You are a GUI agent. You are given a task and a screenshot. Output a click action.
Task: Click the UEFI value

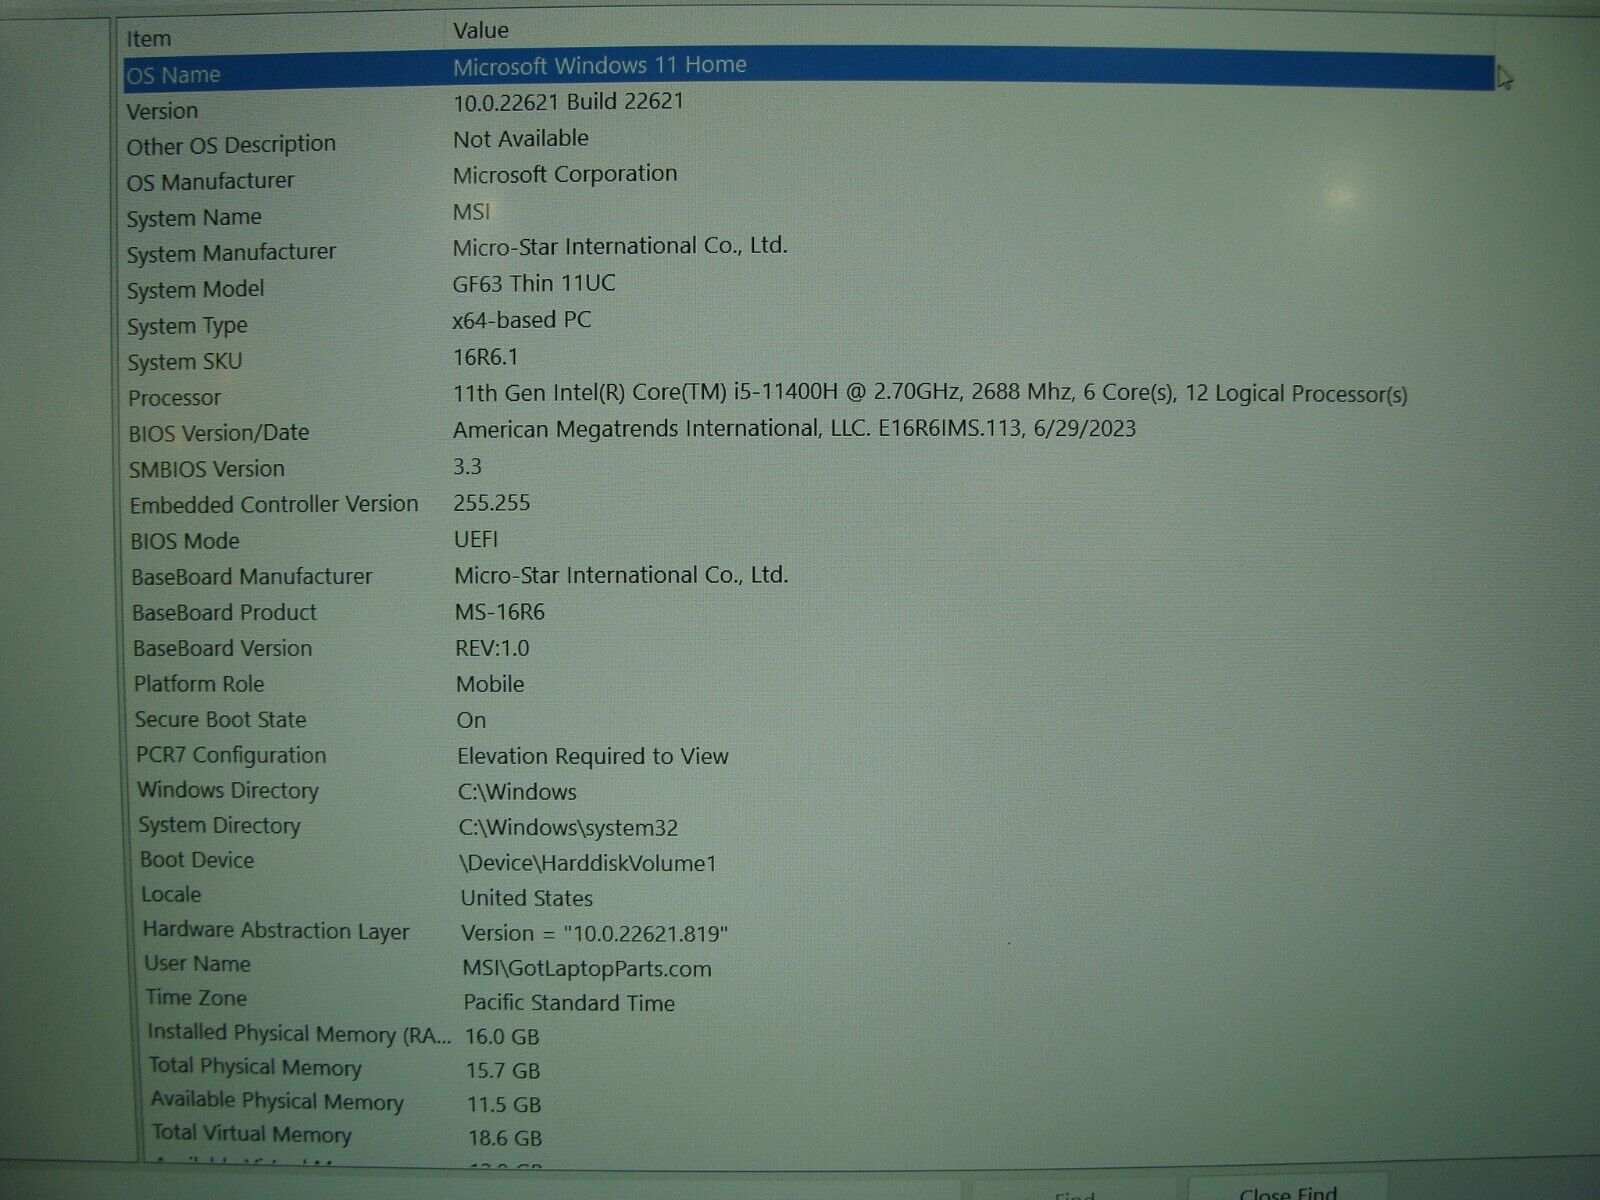[476, 539]
